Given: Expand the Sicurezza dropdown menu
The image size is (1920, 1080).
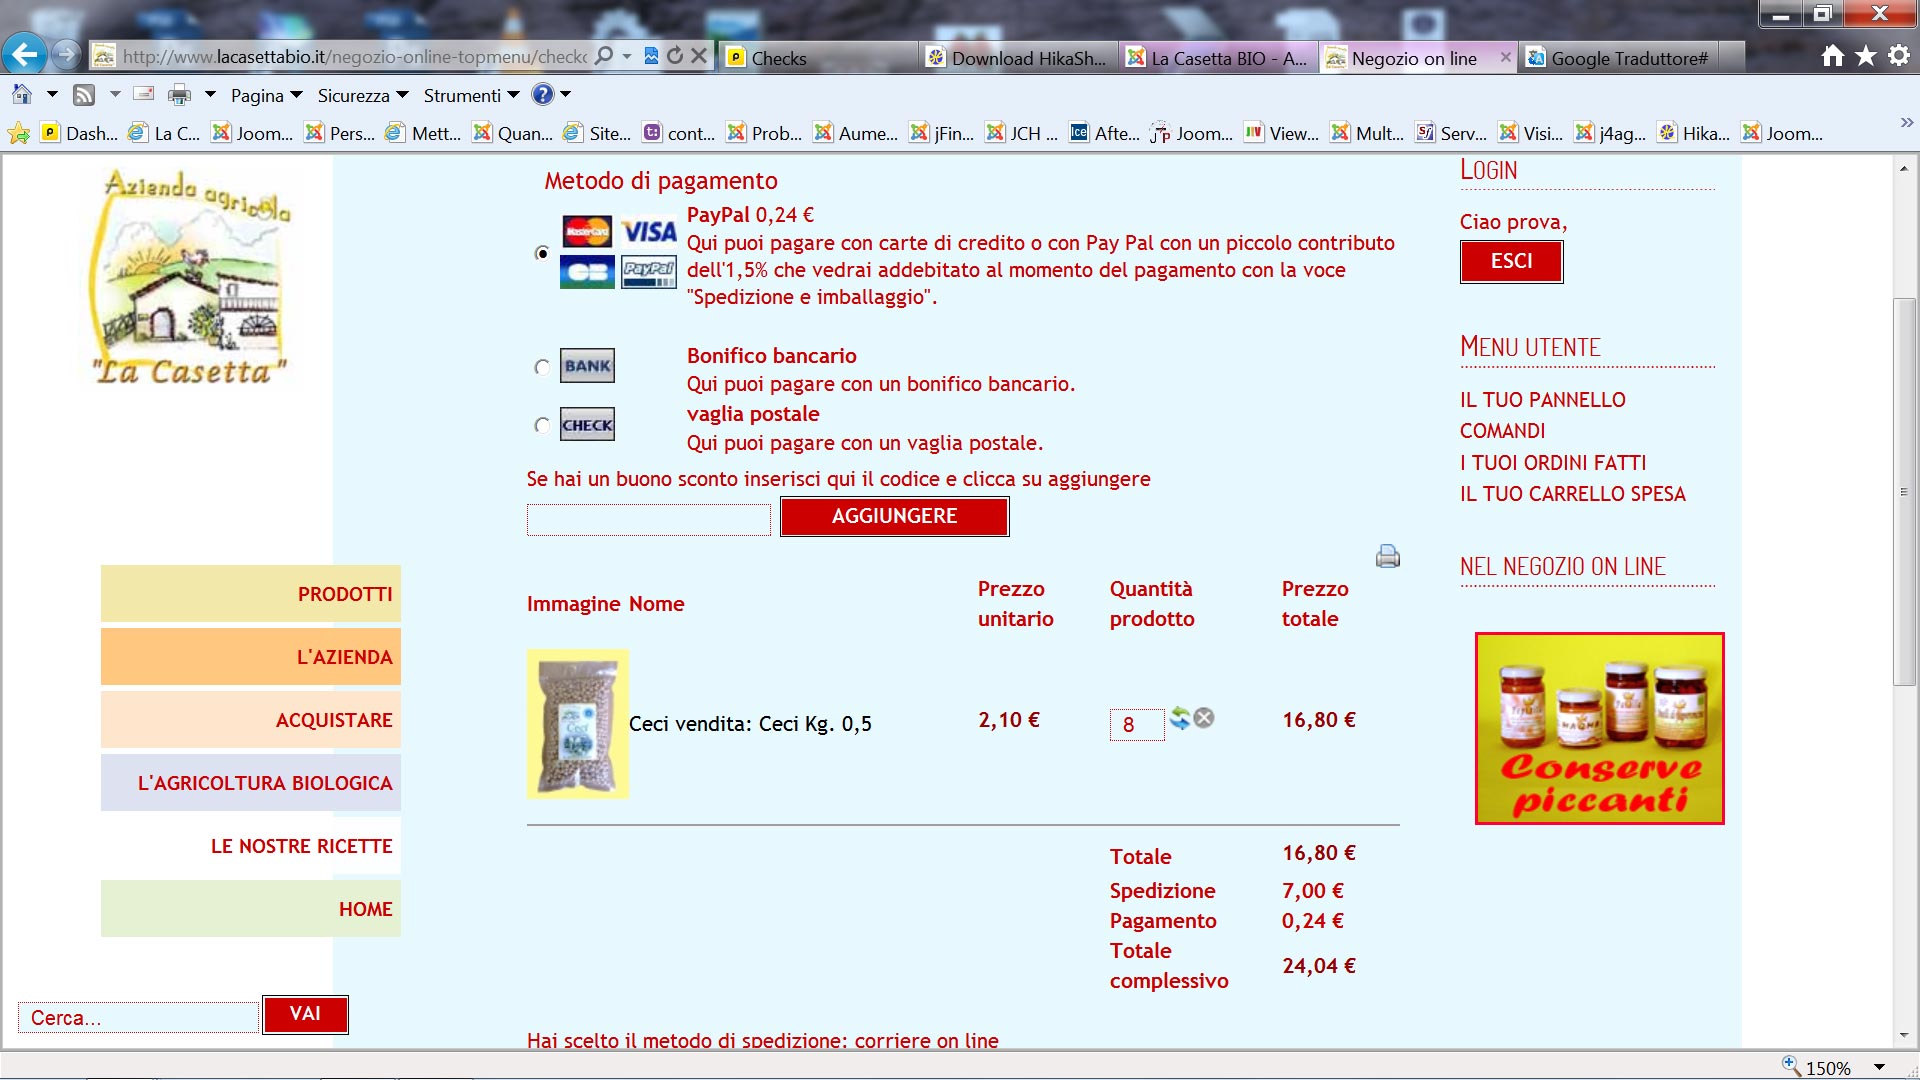Looking at the screenshot, I should point(362,95).
